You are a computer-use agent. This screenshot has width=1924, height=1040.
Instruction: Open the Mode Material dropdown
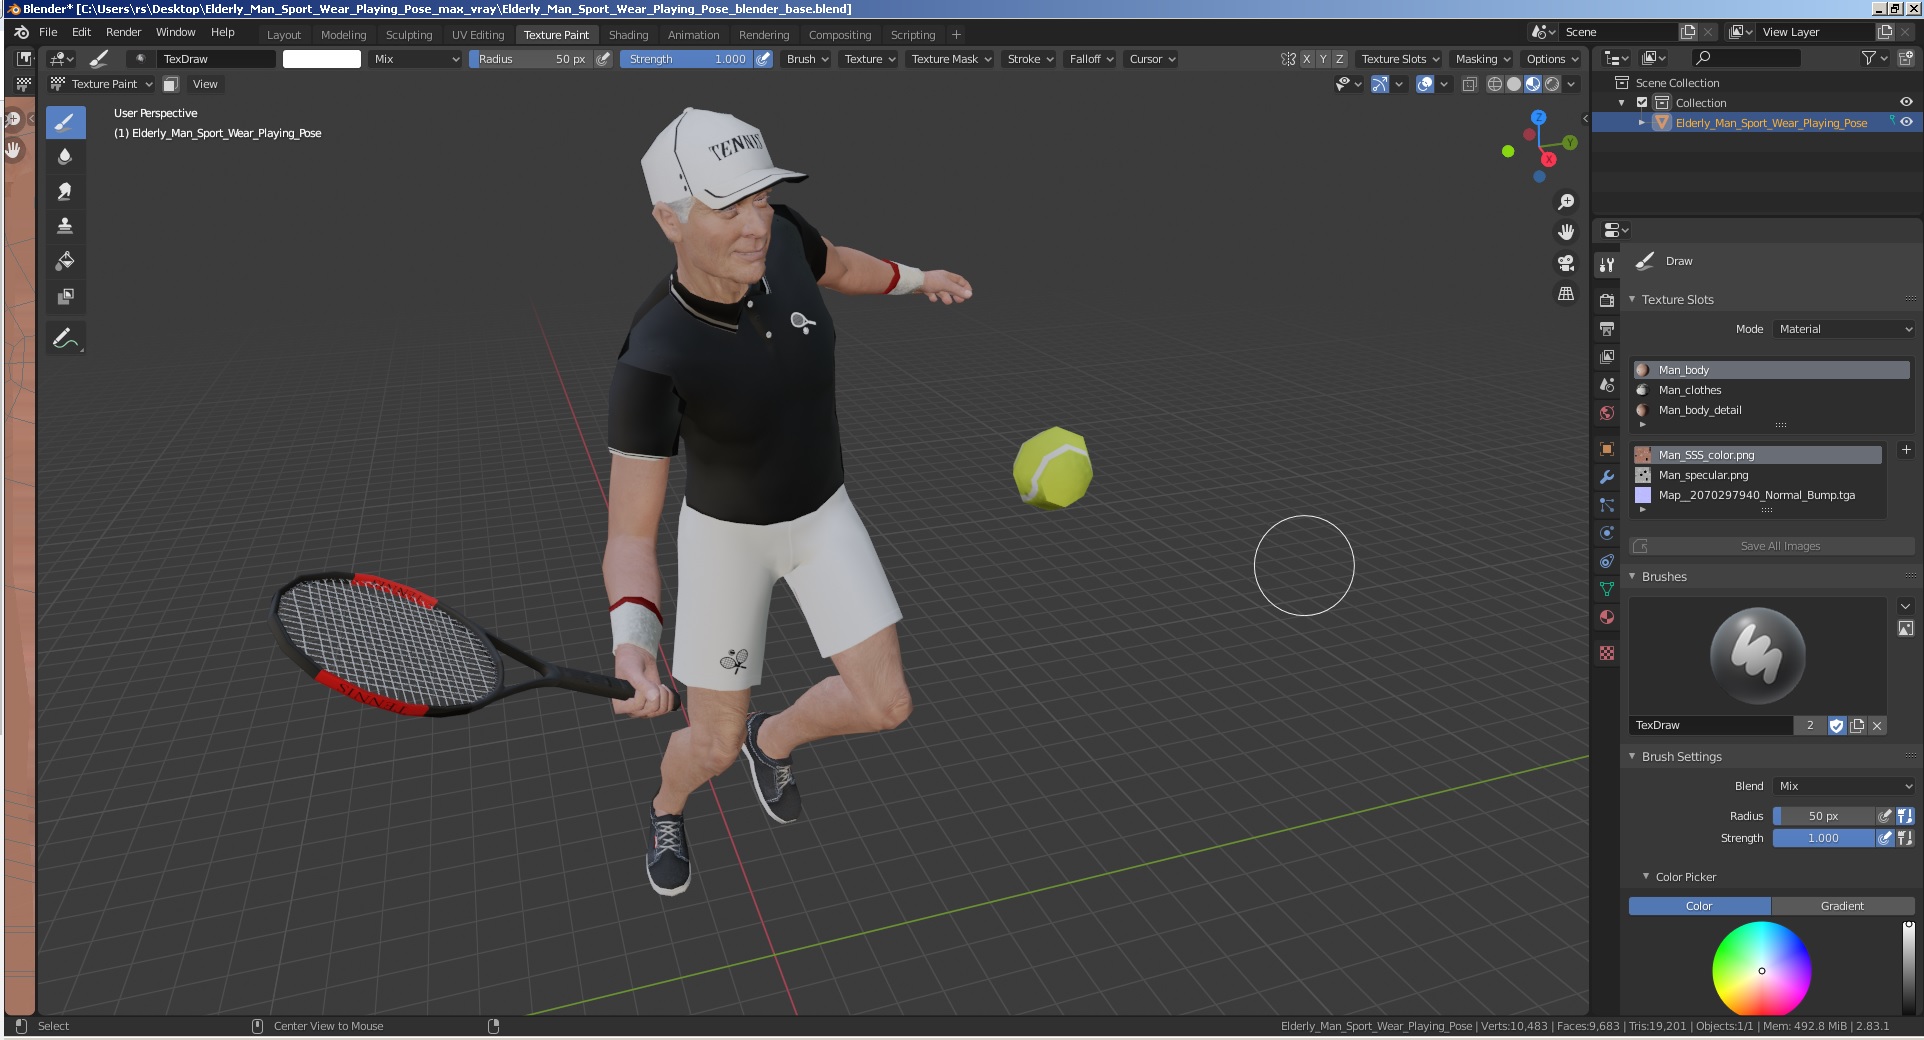[1845, 329]
